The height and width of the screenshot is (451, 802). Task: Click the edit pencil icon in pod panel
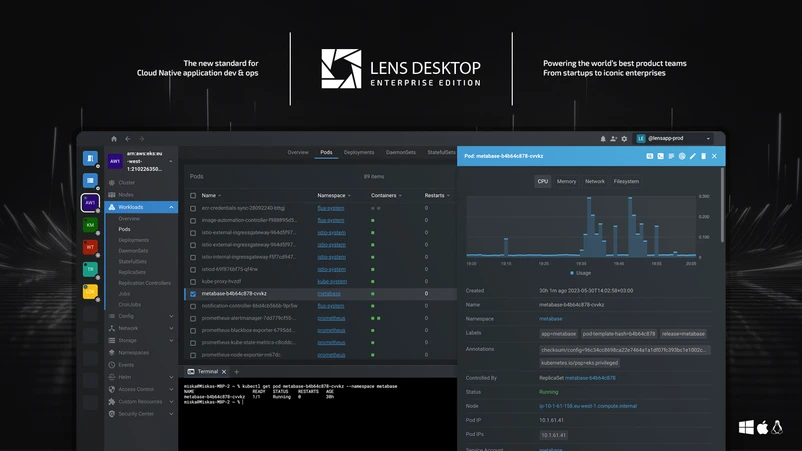(x=693, y=156)
